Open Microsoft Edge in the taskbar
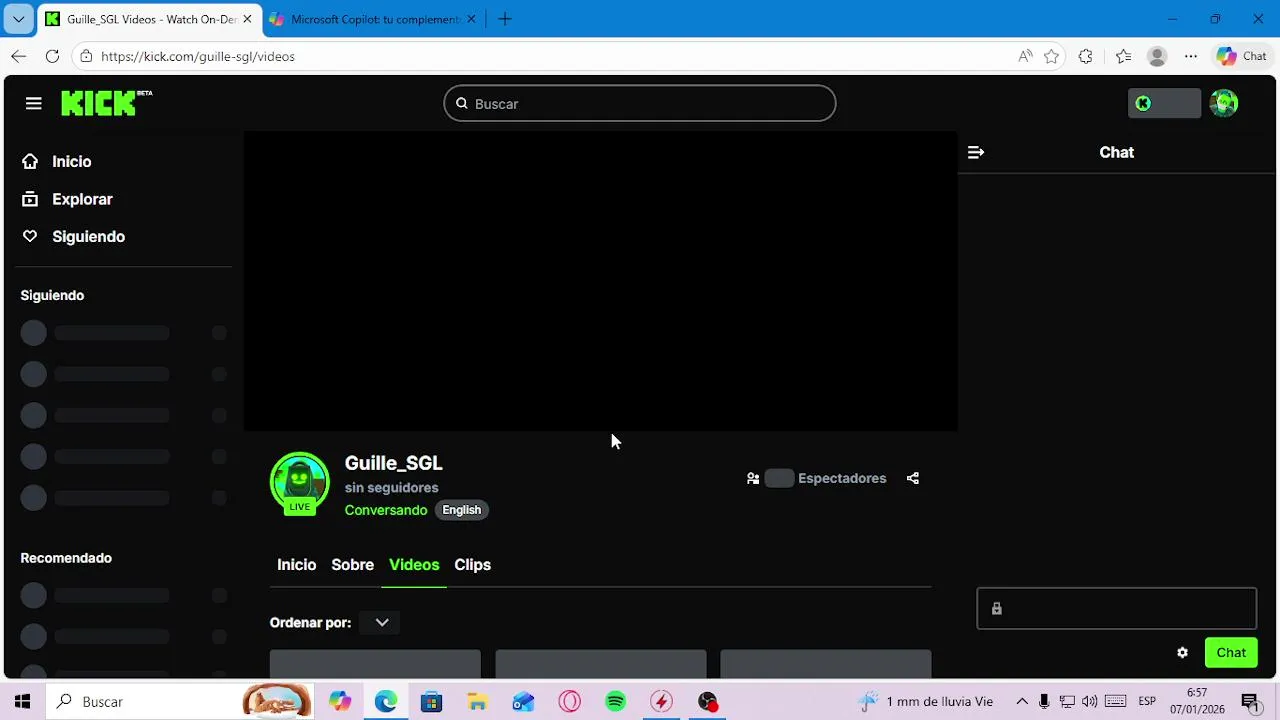1280x720 pixels. 386,702
